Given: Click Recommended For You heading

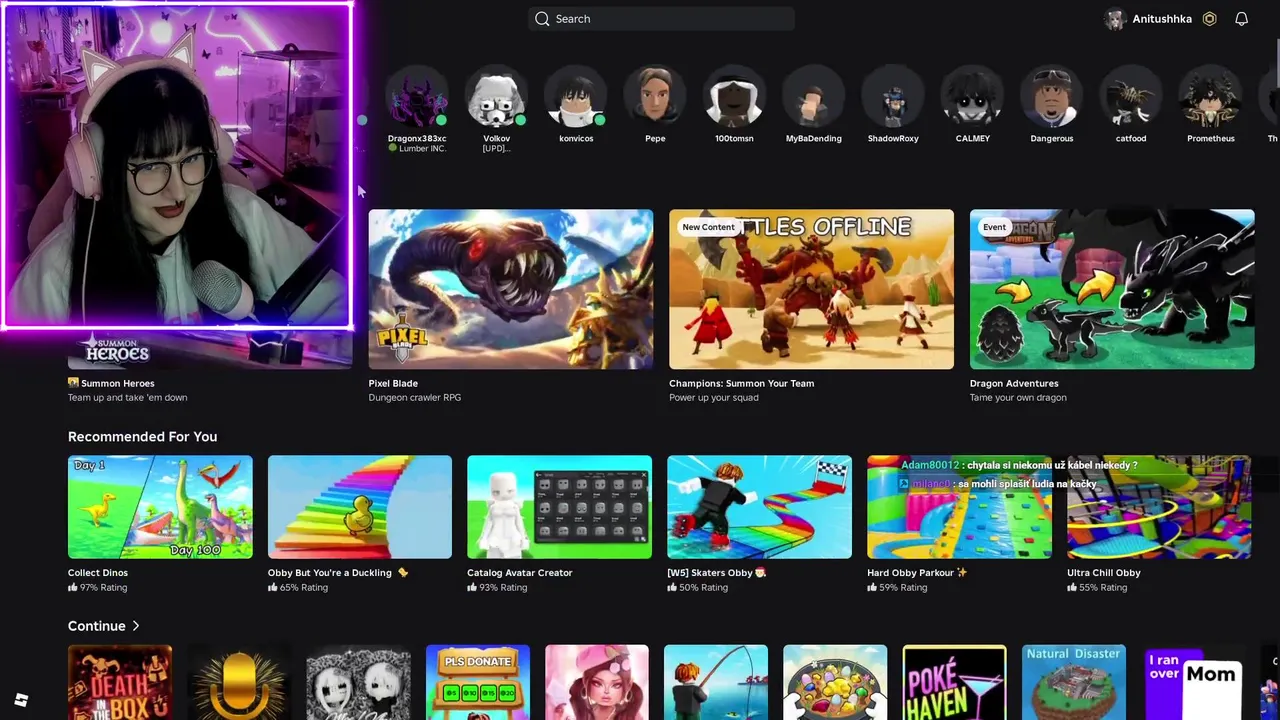Looking at the screenshot, I should (142, 437).
